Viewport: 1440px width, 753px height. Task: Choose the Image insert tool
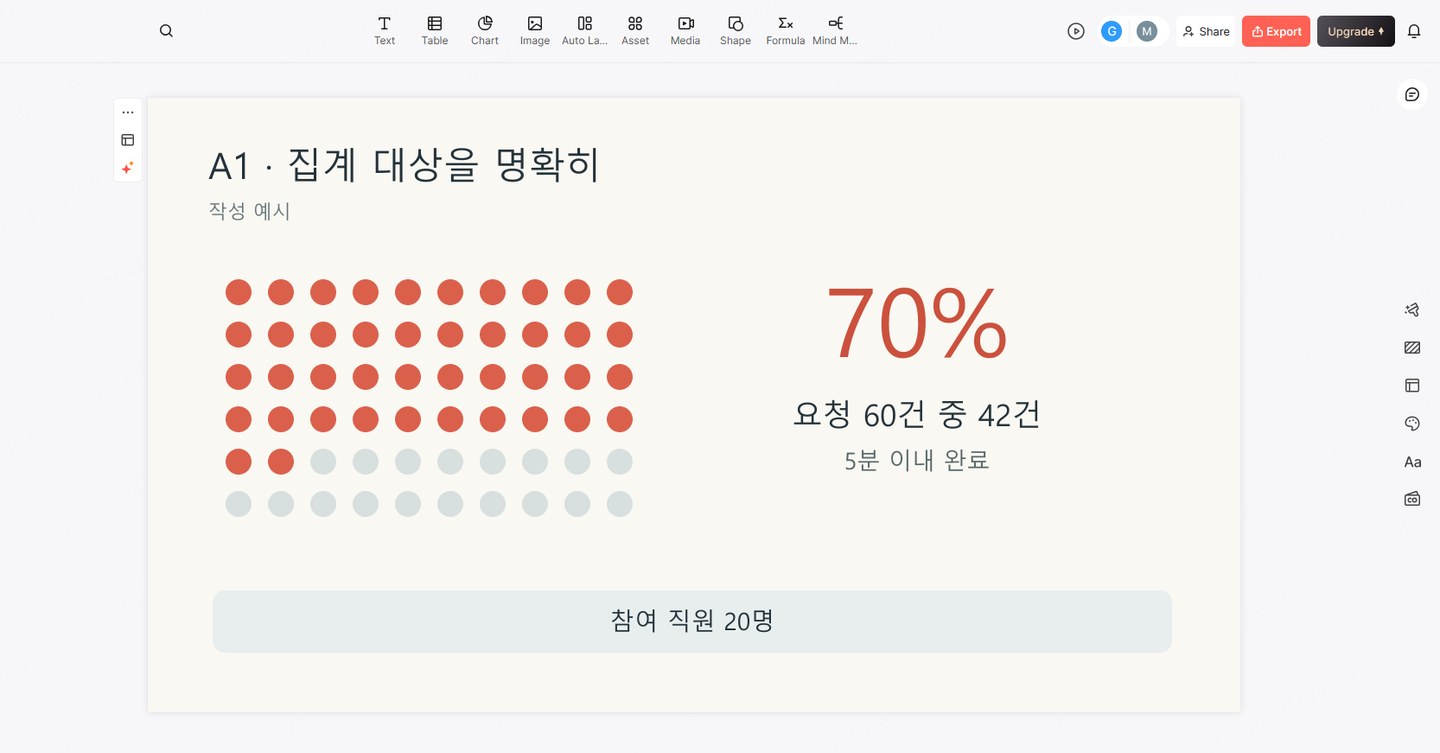[x=535, y=31]
